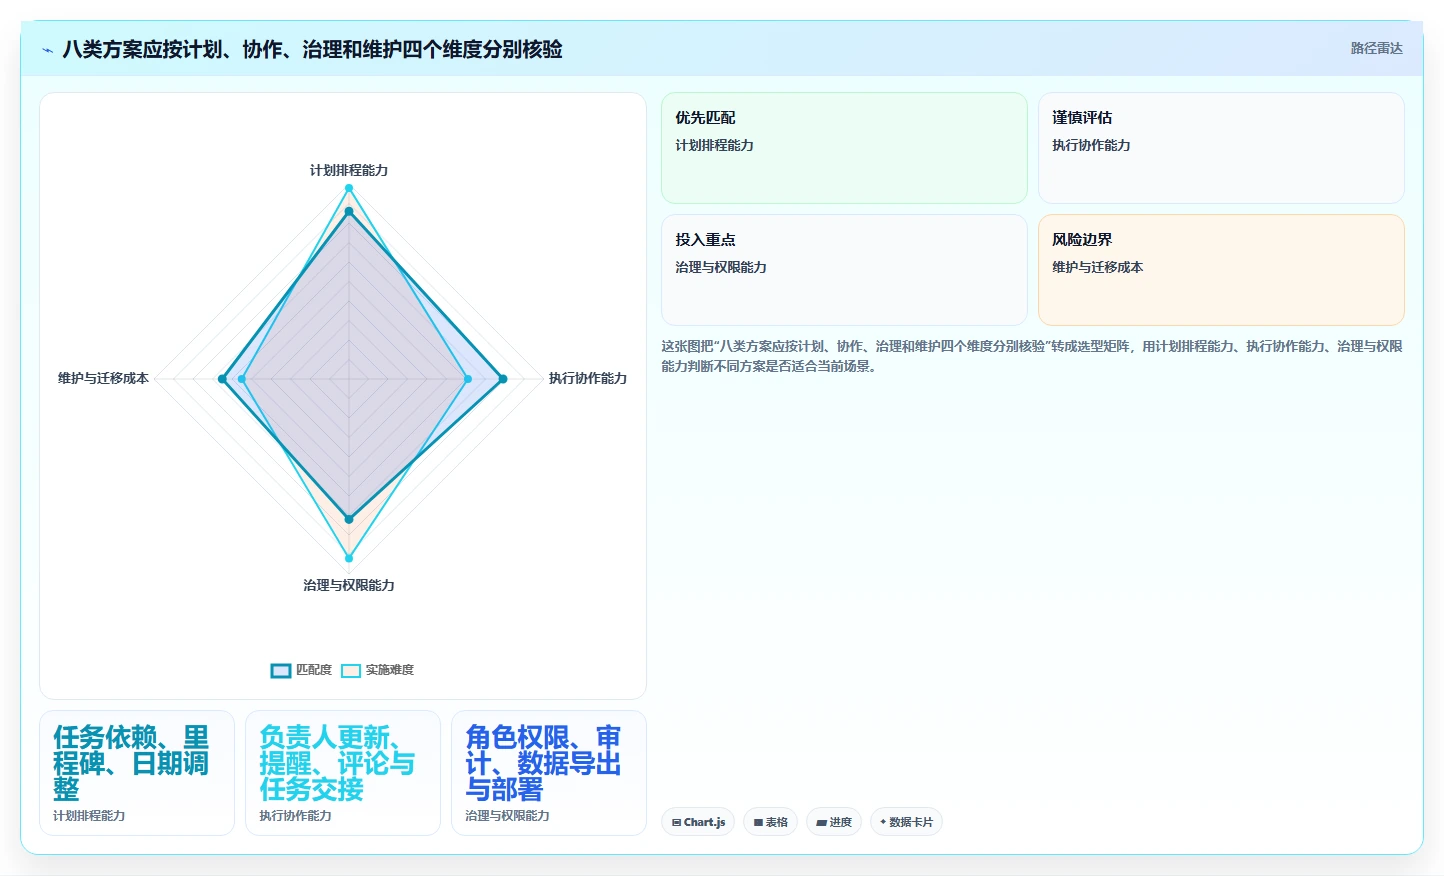Viewport: 1444px width, 876px height.
Task: Click the small icon before the header title
Action: tap(47, 50)
